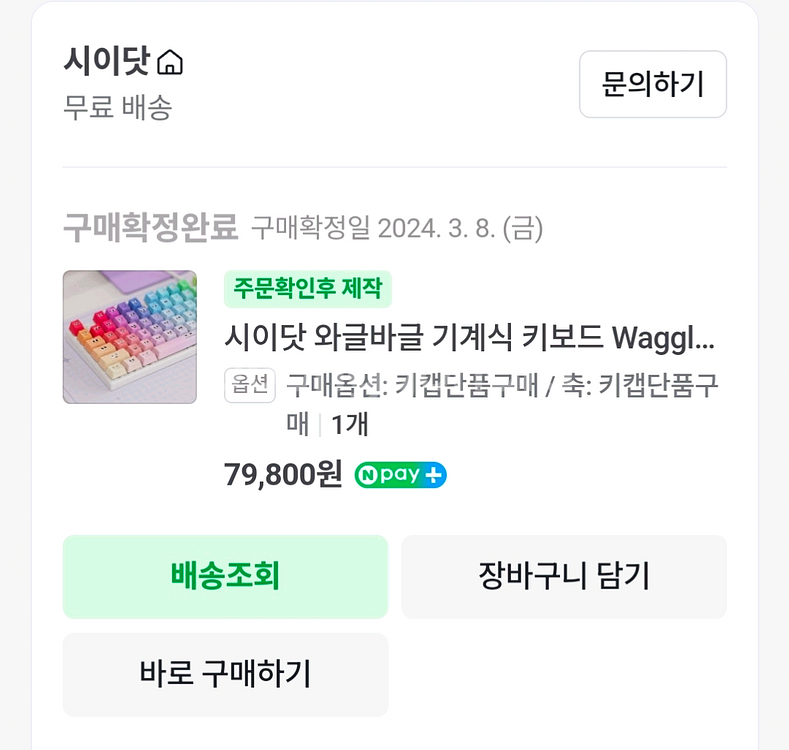This screenshot has height=750, width=789.
Task: Open the rainbow keyboard product thumbnail
Action: pyautogui.click(x=130, y=337)
